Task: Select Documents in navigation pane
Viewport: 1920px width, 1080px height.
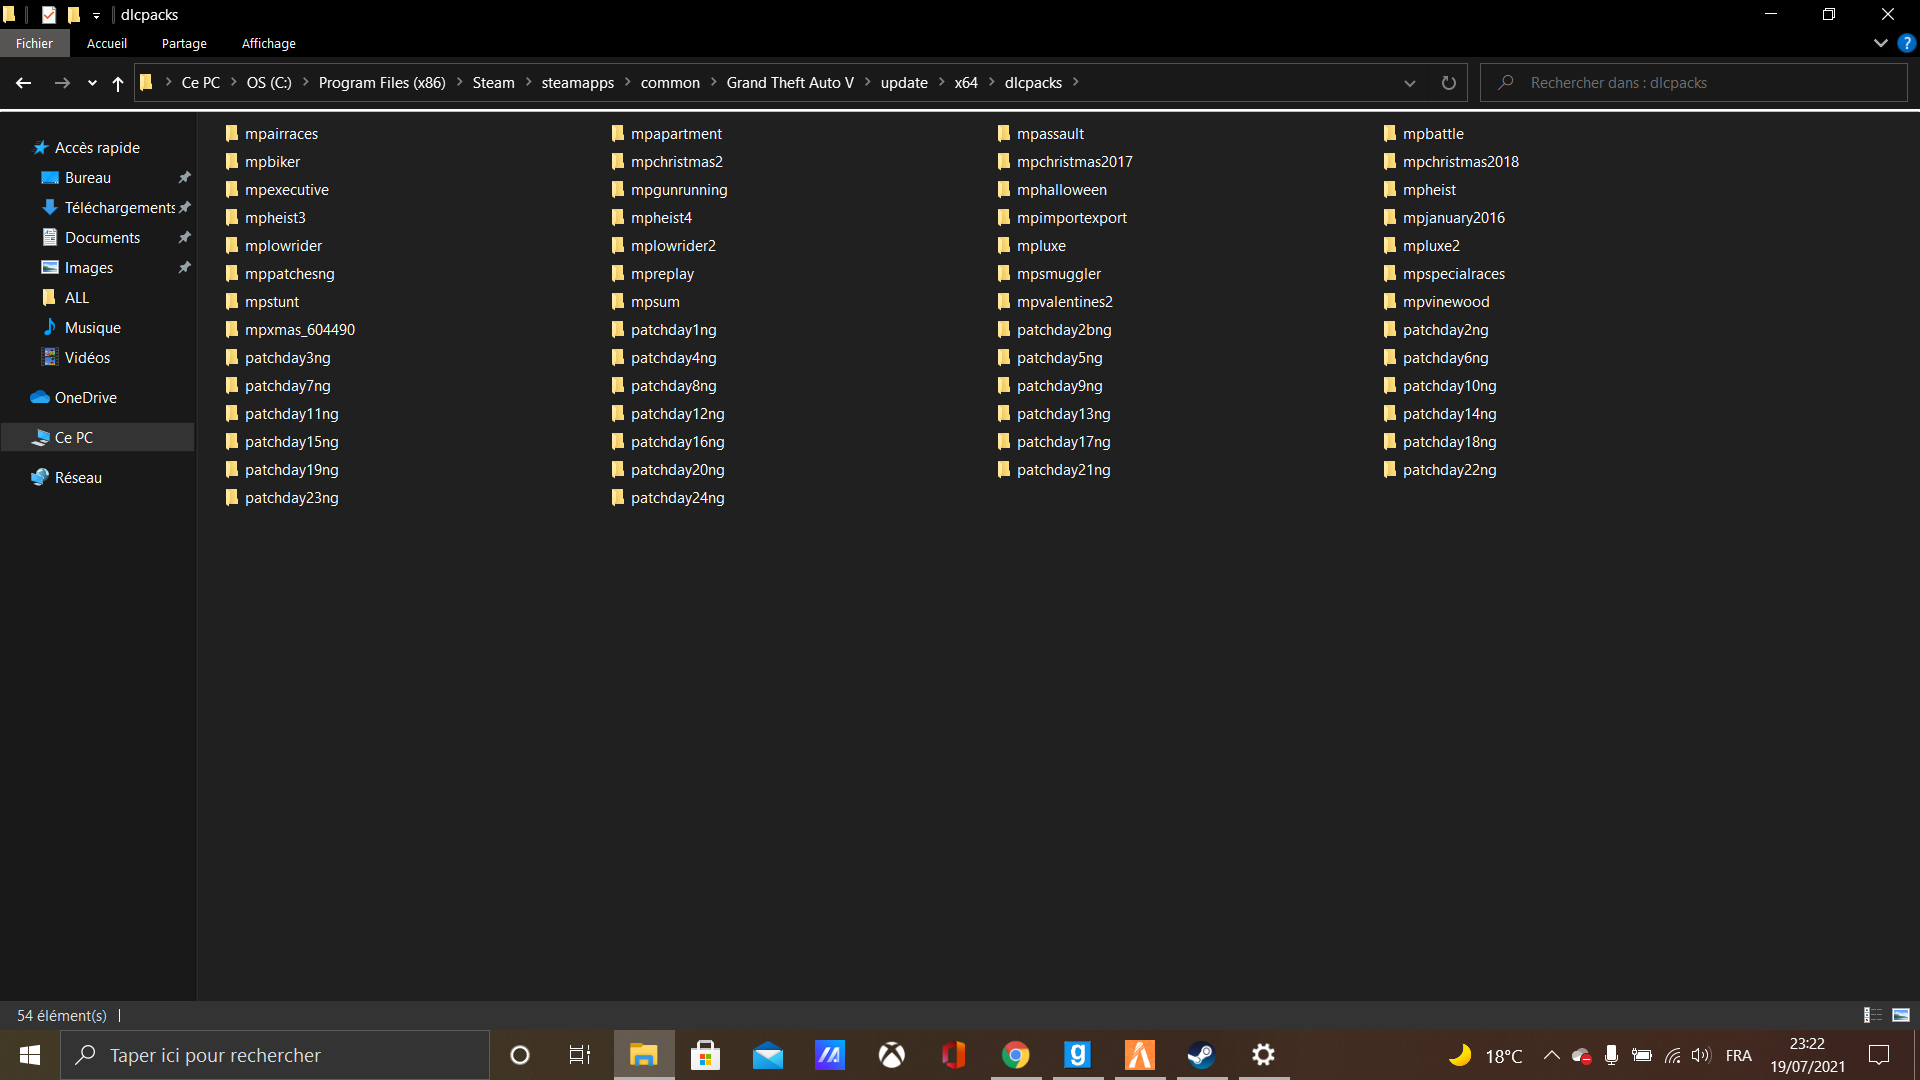Action: pyautogui.click(x=102, y=238)
